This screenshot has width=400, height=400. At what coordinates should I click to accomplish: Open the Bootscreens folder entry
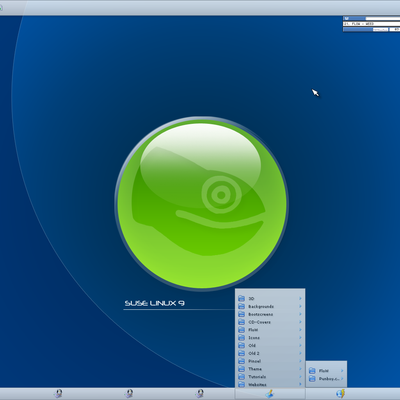(x=270, y=314)
